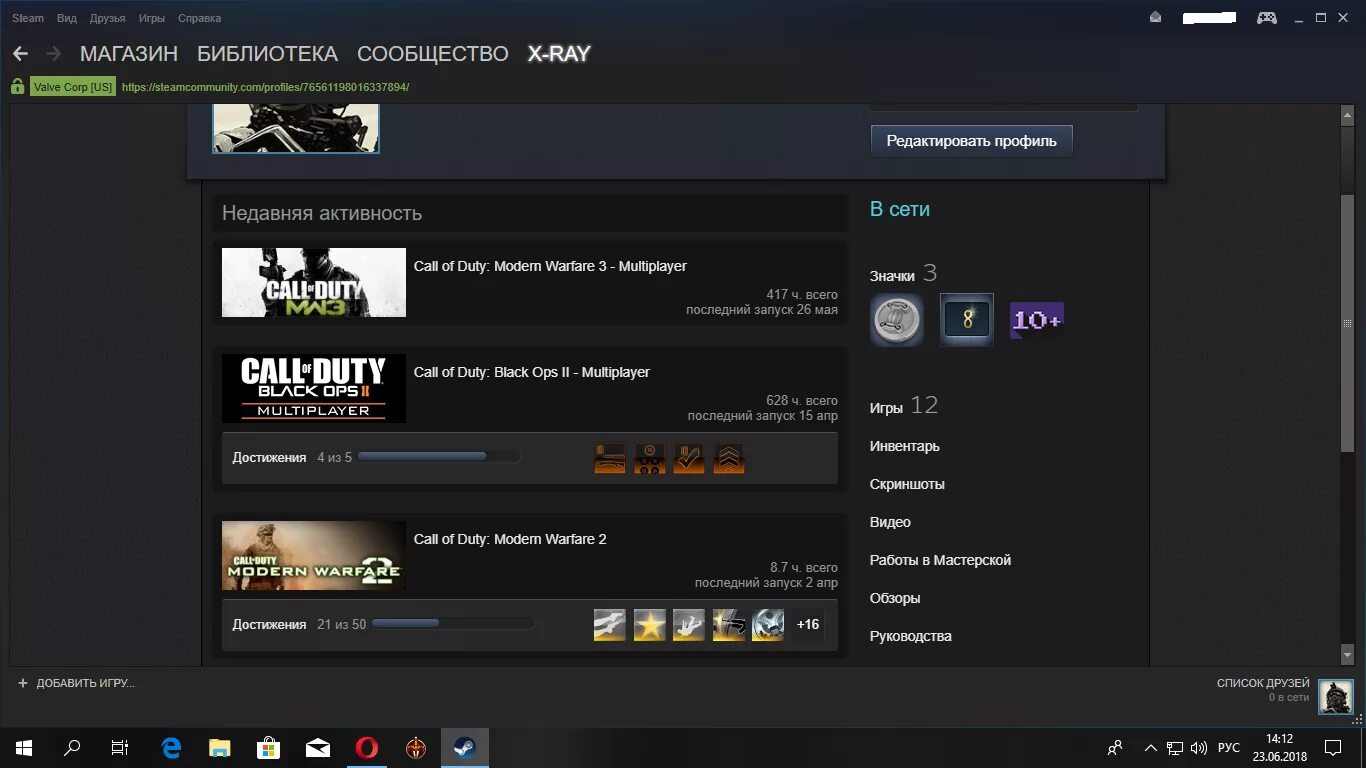Click the MW3 game thumbnail
The width and height of the screenshot is (1366, 768).
coord(314,283)
